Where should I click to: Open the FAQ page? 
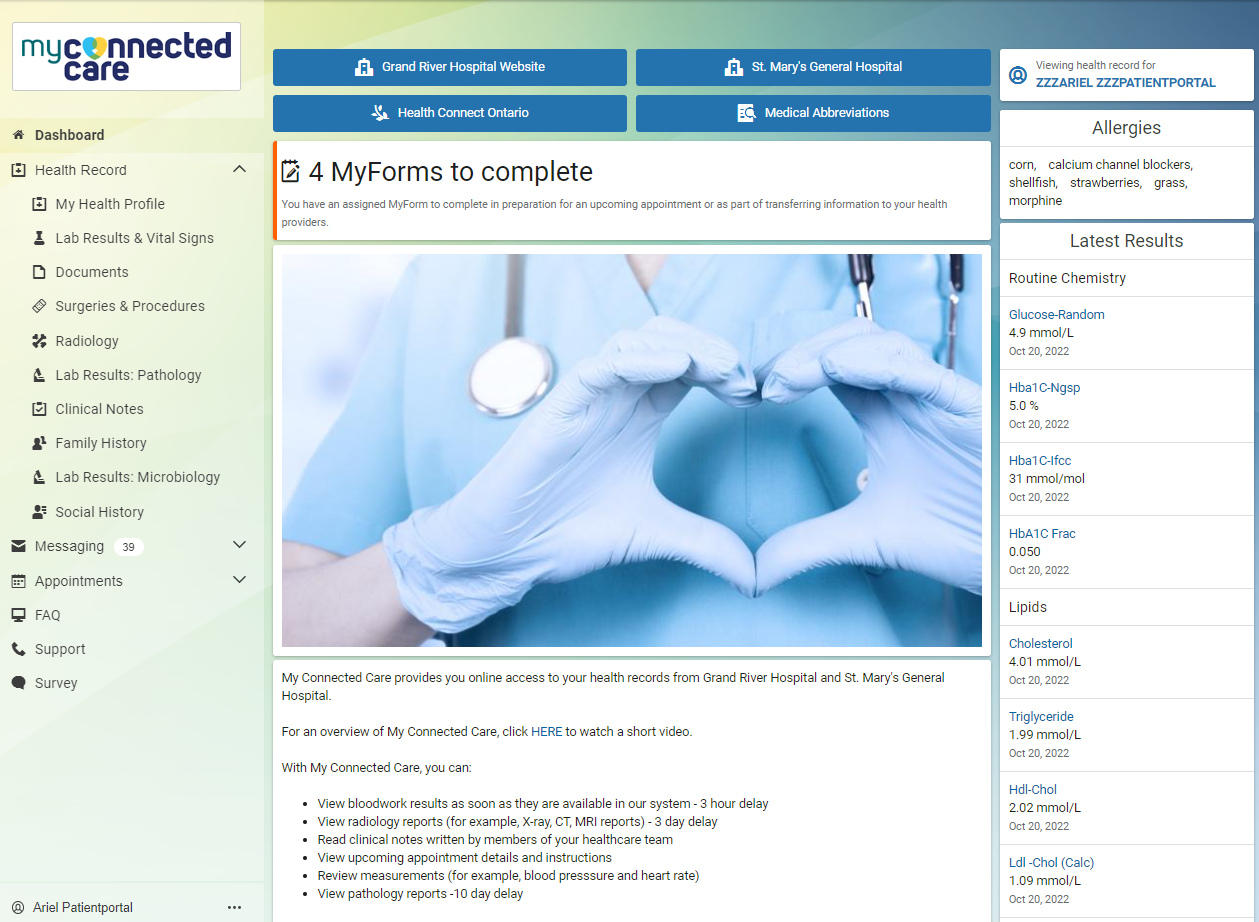[47, 615]
